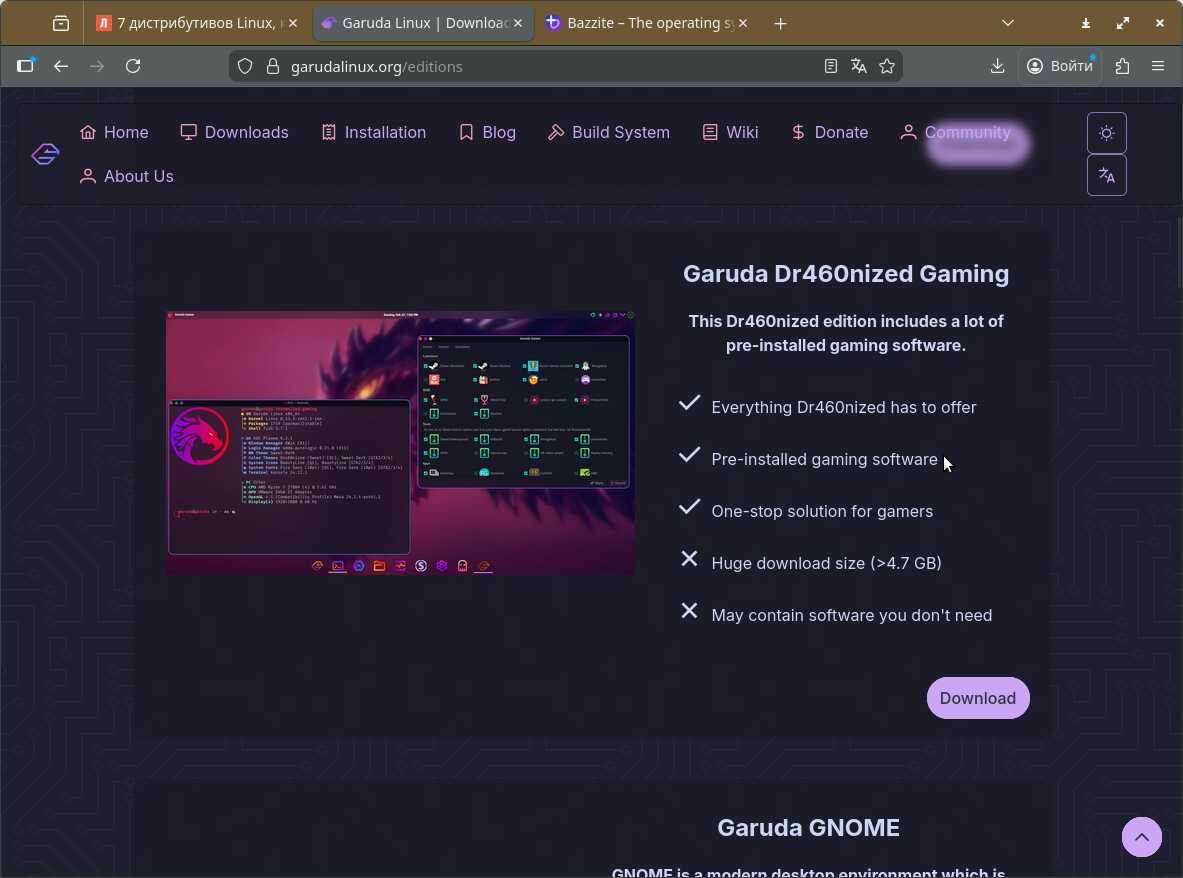The width and height of the screenshot is (1183, 878).
Task: Go to the Downloads navigation link
Action: click(x=234, y=132)
